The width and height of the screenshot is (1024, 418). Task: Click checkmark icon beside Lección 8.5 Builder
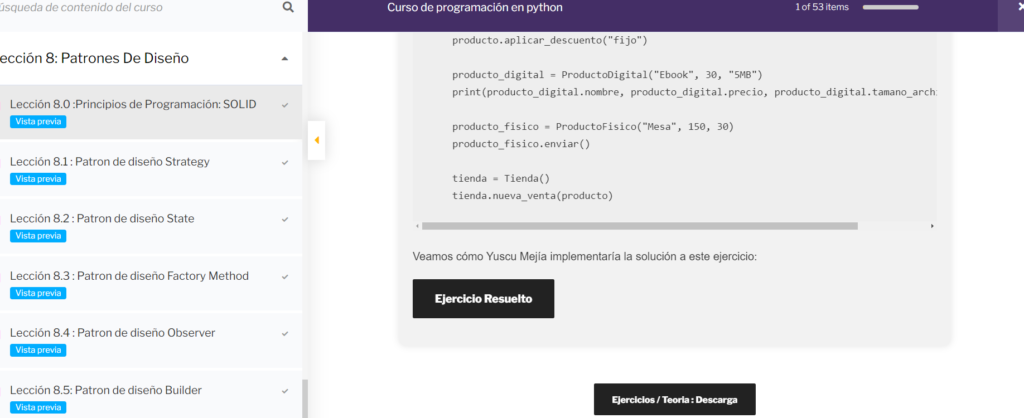(x=285, y=391)
